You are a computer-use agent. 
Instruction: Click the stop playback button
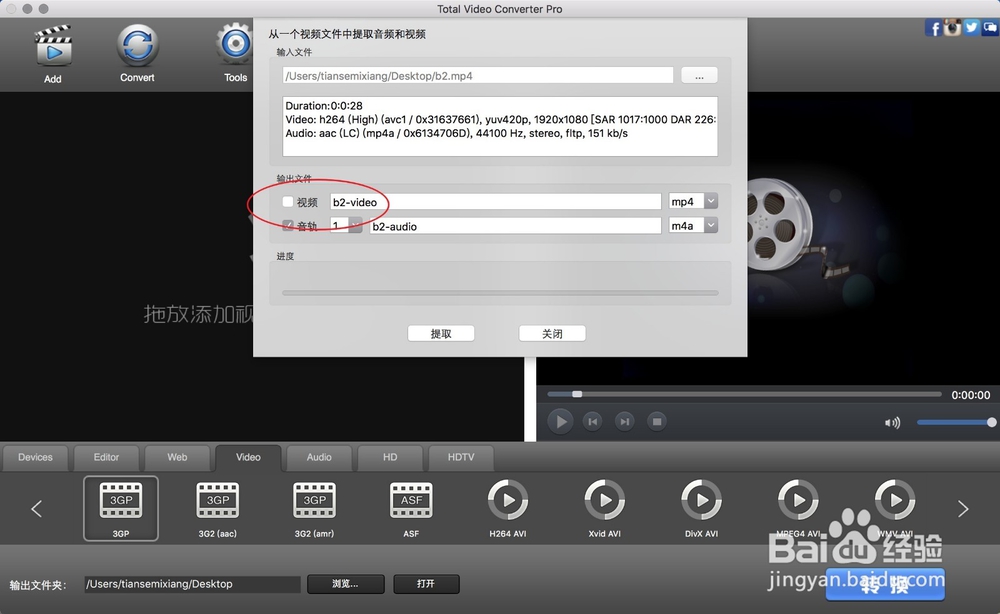click(x=657, y=421)
